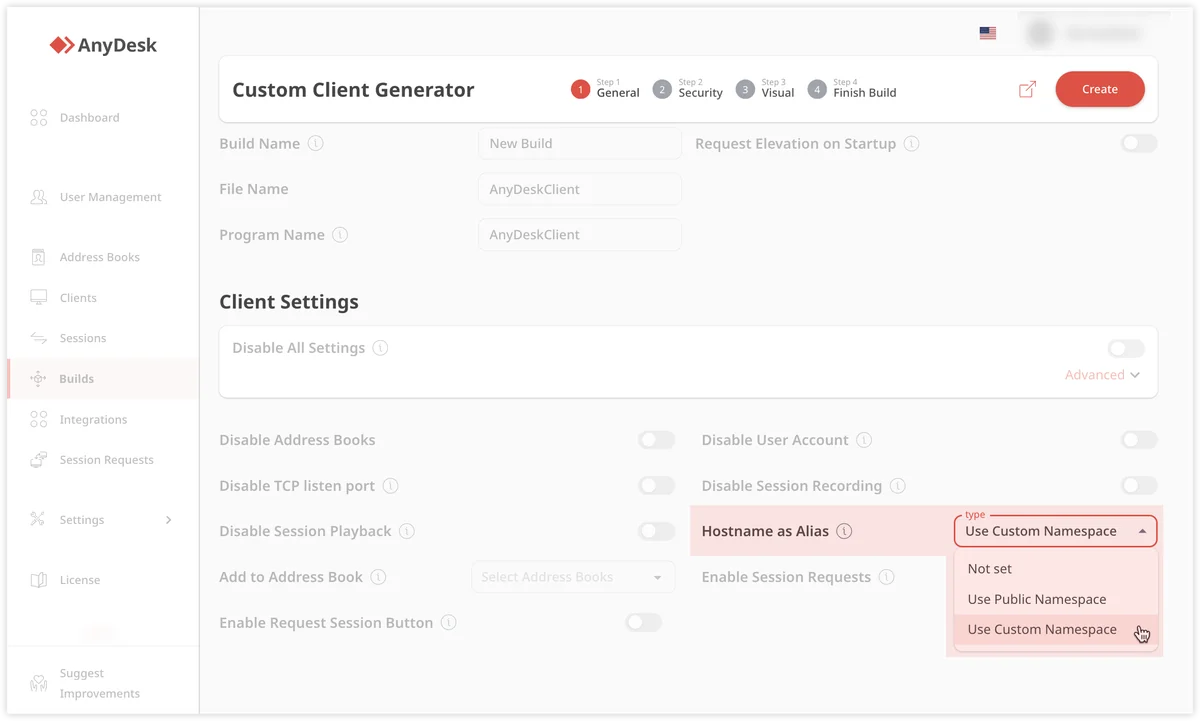Image resolution: width=1200 pixels, height=721 pixels.
Task: Expand the Advanced settings chevron
Action: click(1135, 375)
